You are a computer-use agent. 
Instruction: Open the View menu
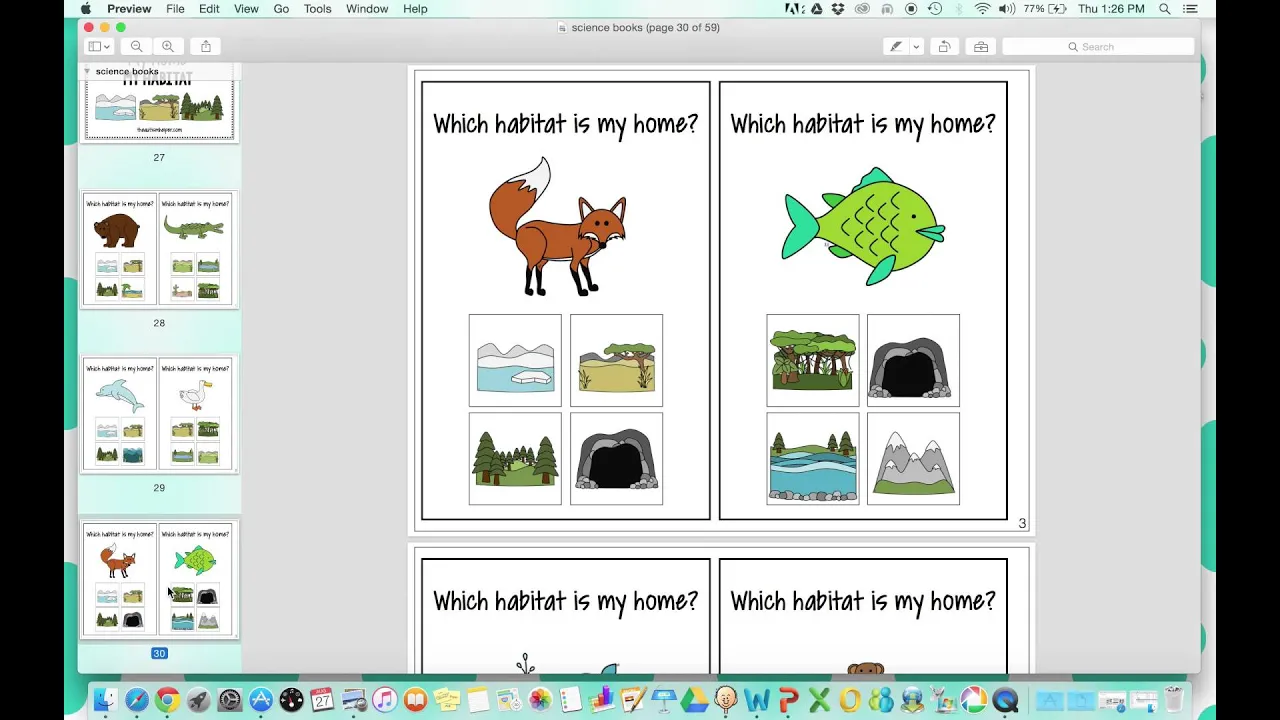pyautogui.click(x=246, y=8)
